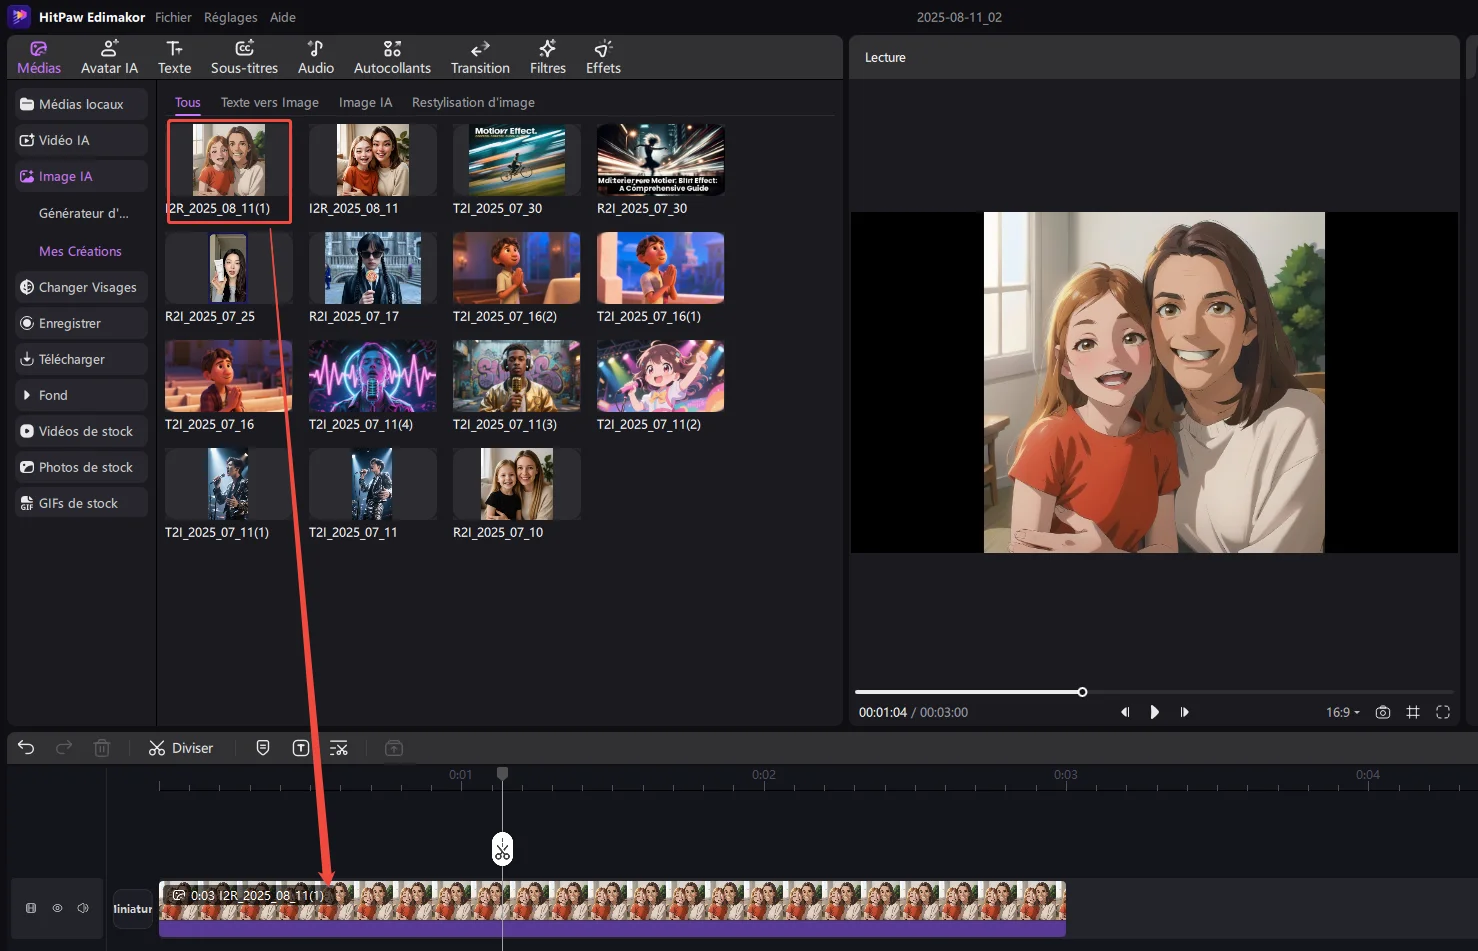
Task: Click the Diviser split button
Action: 181,748
